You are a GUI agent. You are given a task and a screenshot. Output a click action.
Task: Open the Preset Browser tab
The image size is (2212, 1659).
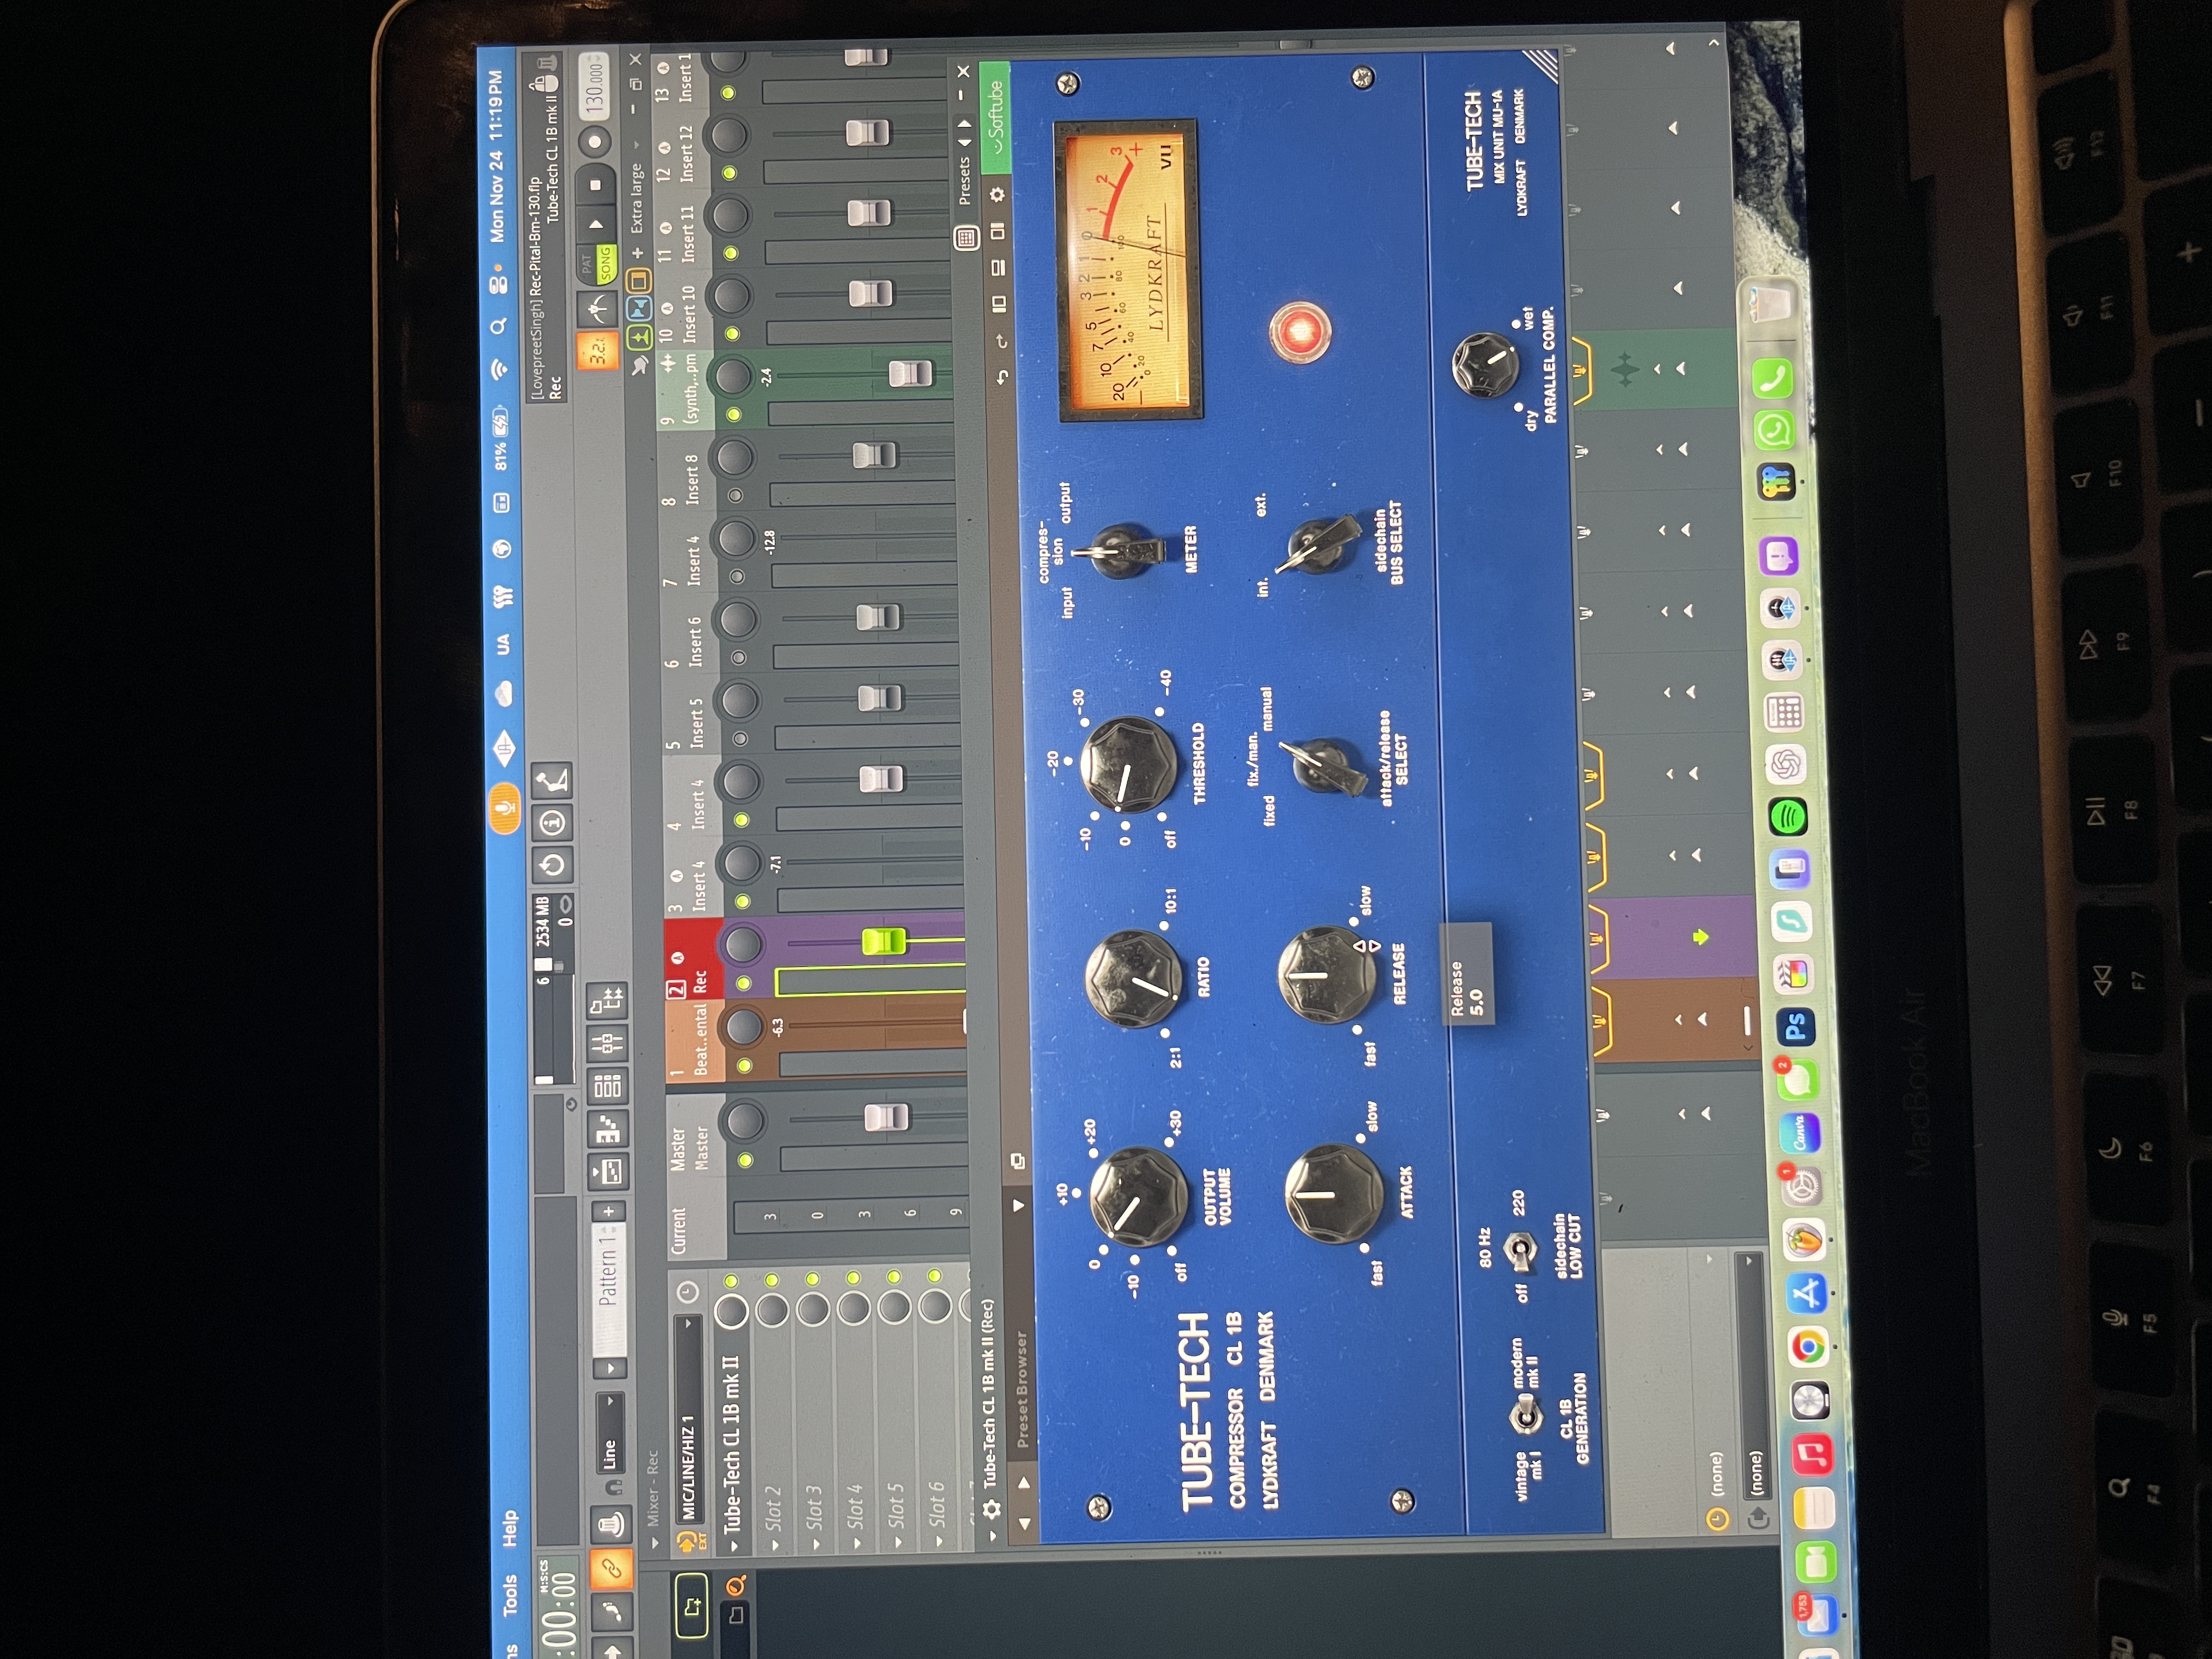click(x=1021, y=1388)
